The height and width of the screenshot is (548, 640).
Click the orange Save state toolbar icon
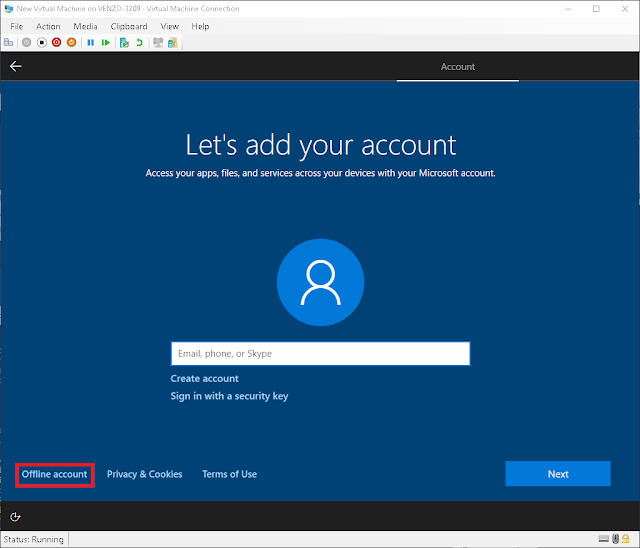[x=71, y=42]
